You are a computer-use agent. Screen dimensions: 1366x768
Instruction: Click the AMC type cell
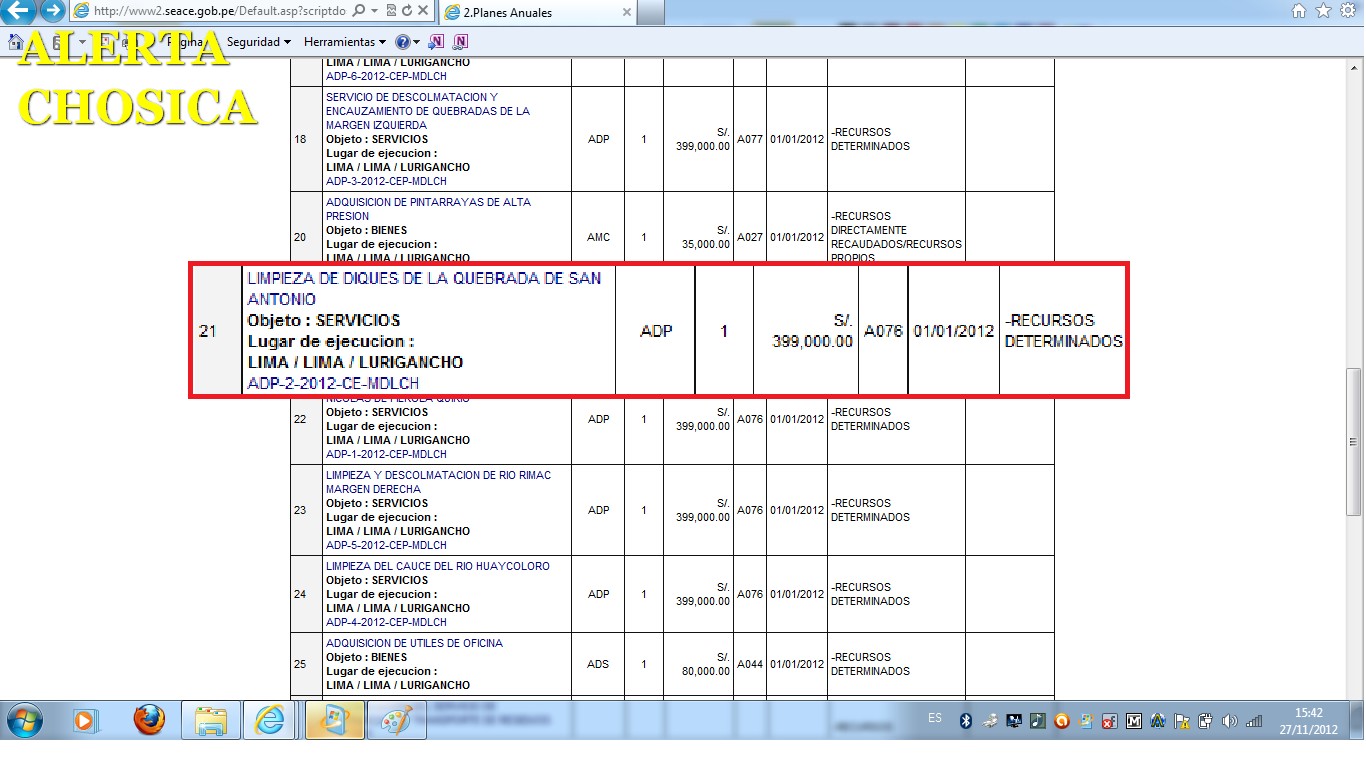(598, 238)
